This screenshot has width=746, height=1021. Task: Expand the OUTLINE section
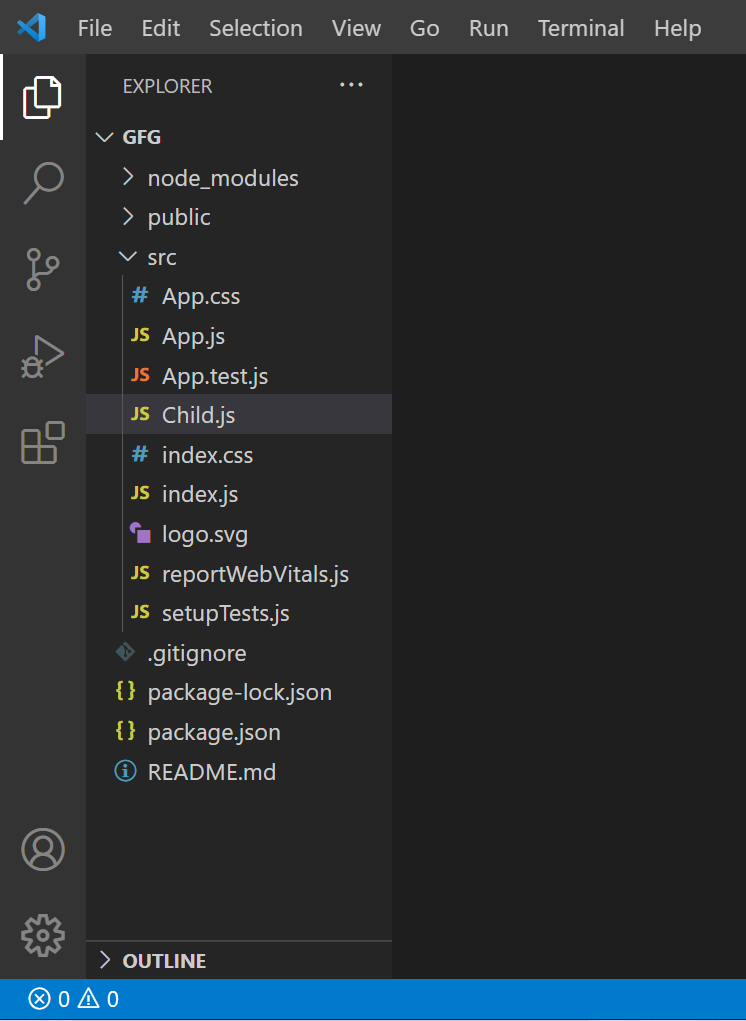tap(164, 961)
